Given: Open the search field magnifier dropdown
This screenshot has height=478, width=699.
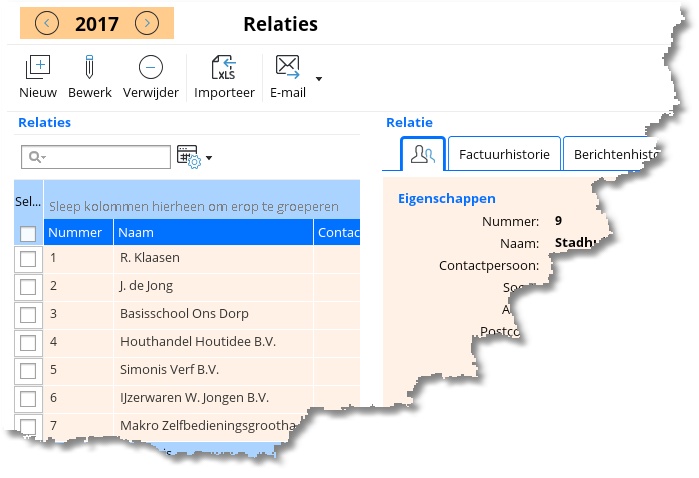Looking at the screenshot, I should [37, 157].
